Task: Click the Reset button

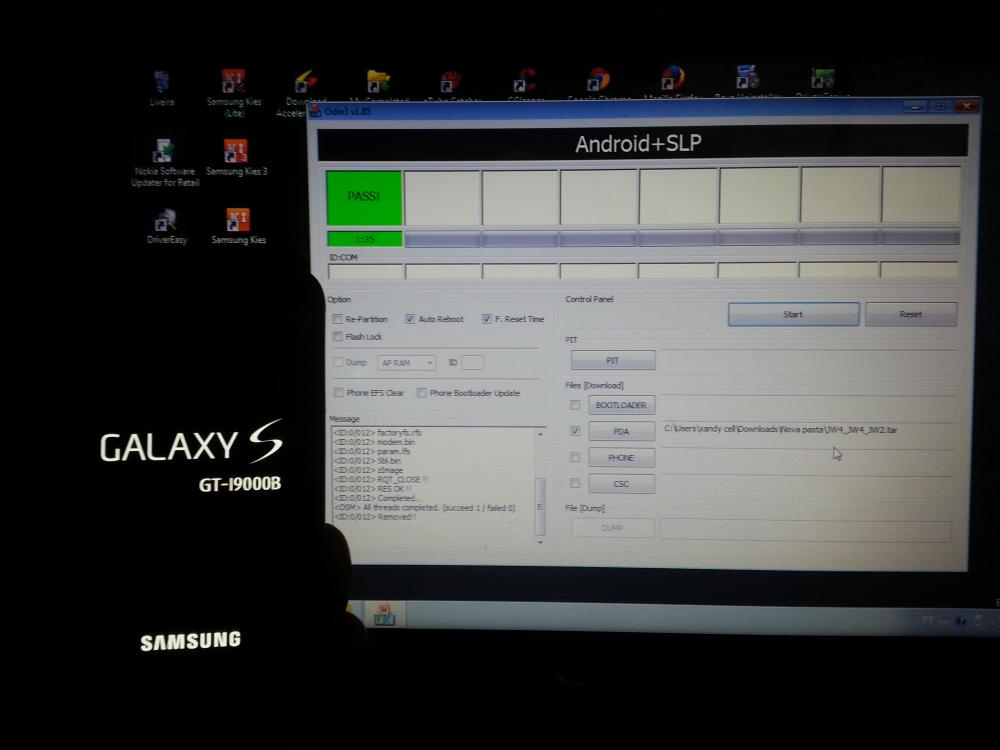Action: click(911, 314)
